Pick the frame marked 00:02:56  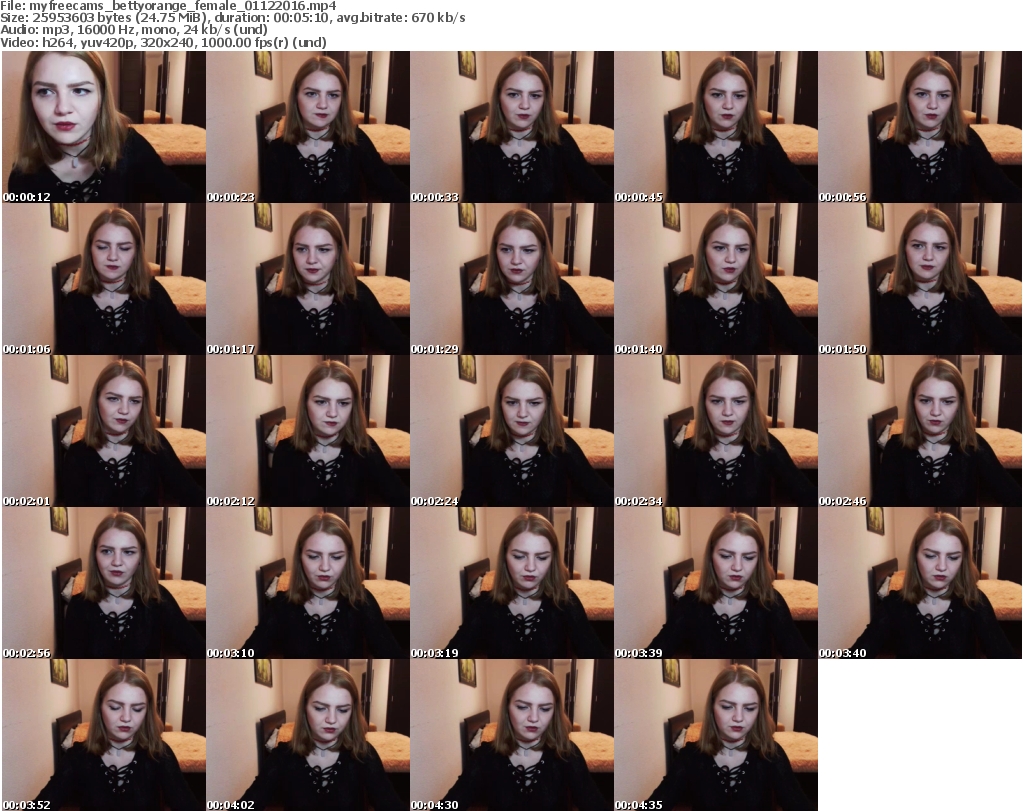click(x=103, y=583)
